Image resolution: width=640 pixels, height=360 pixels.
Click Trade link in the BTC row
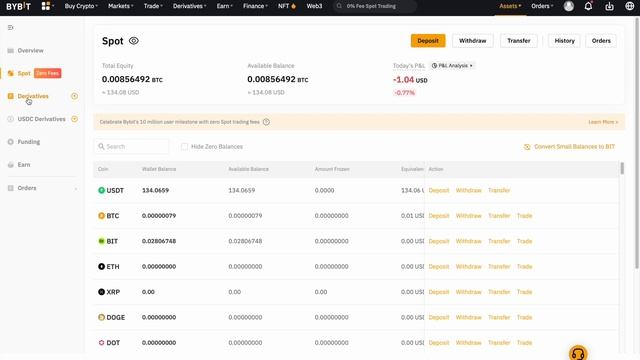coord(524,216)
